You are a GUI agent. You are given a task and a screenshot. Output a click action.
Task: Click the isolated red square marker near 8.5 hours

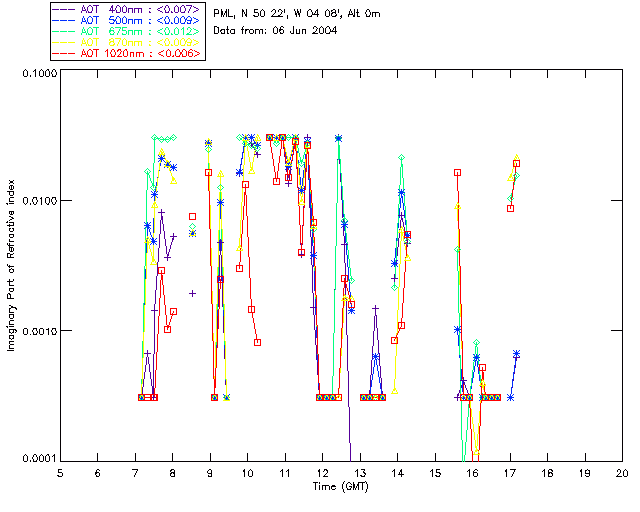(x=192, y=216)
